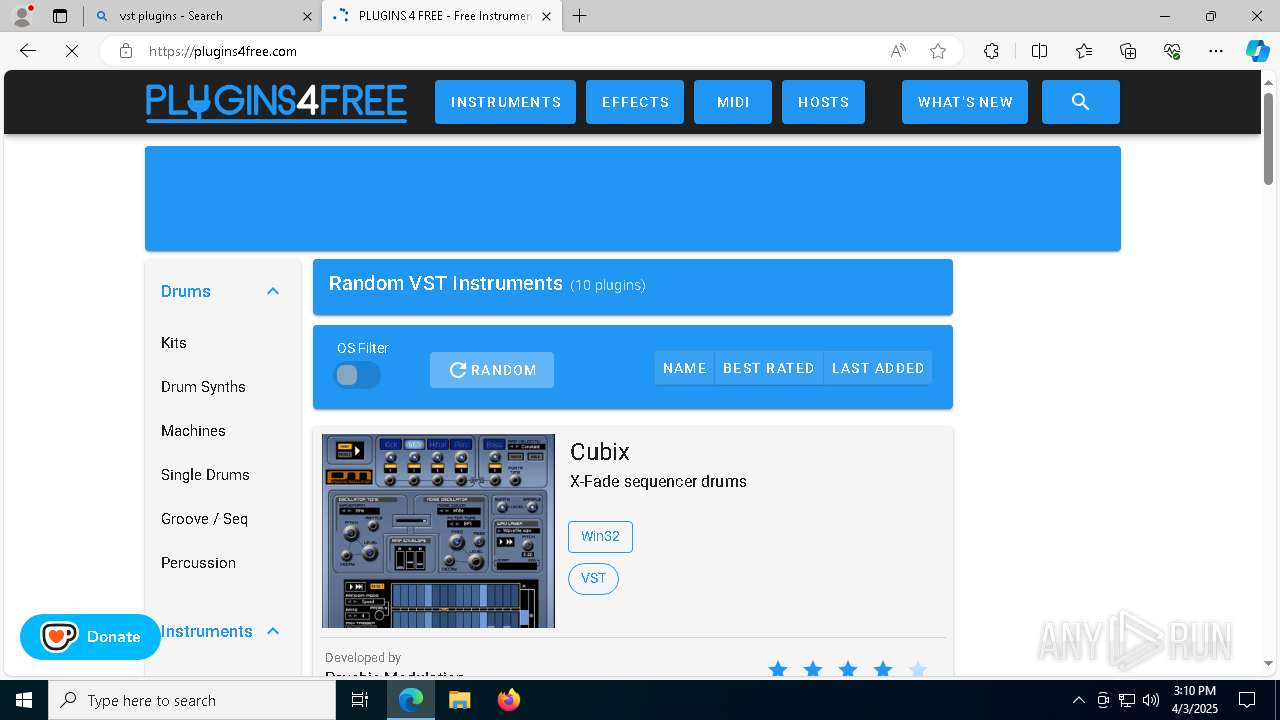Open the EFFECTS menu
1280x720 pixels.
(635, 102)
